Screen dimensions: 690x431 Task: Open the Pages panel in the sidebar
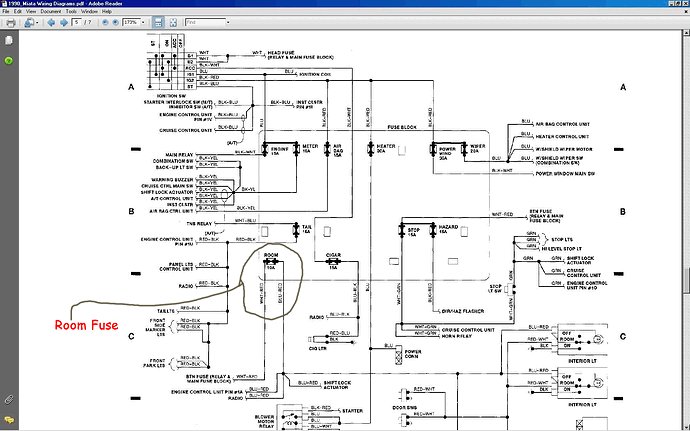[x=9, y=41]
